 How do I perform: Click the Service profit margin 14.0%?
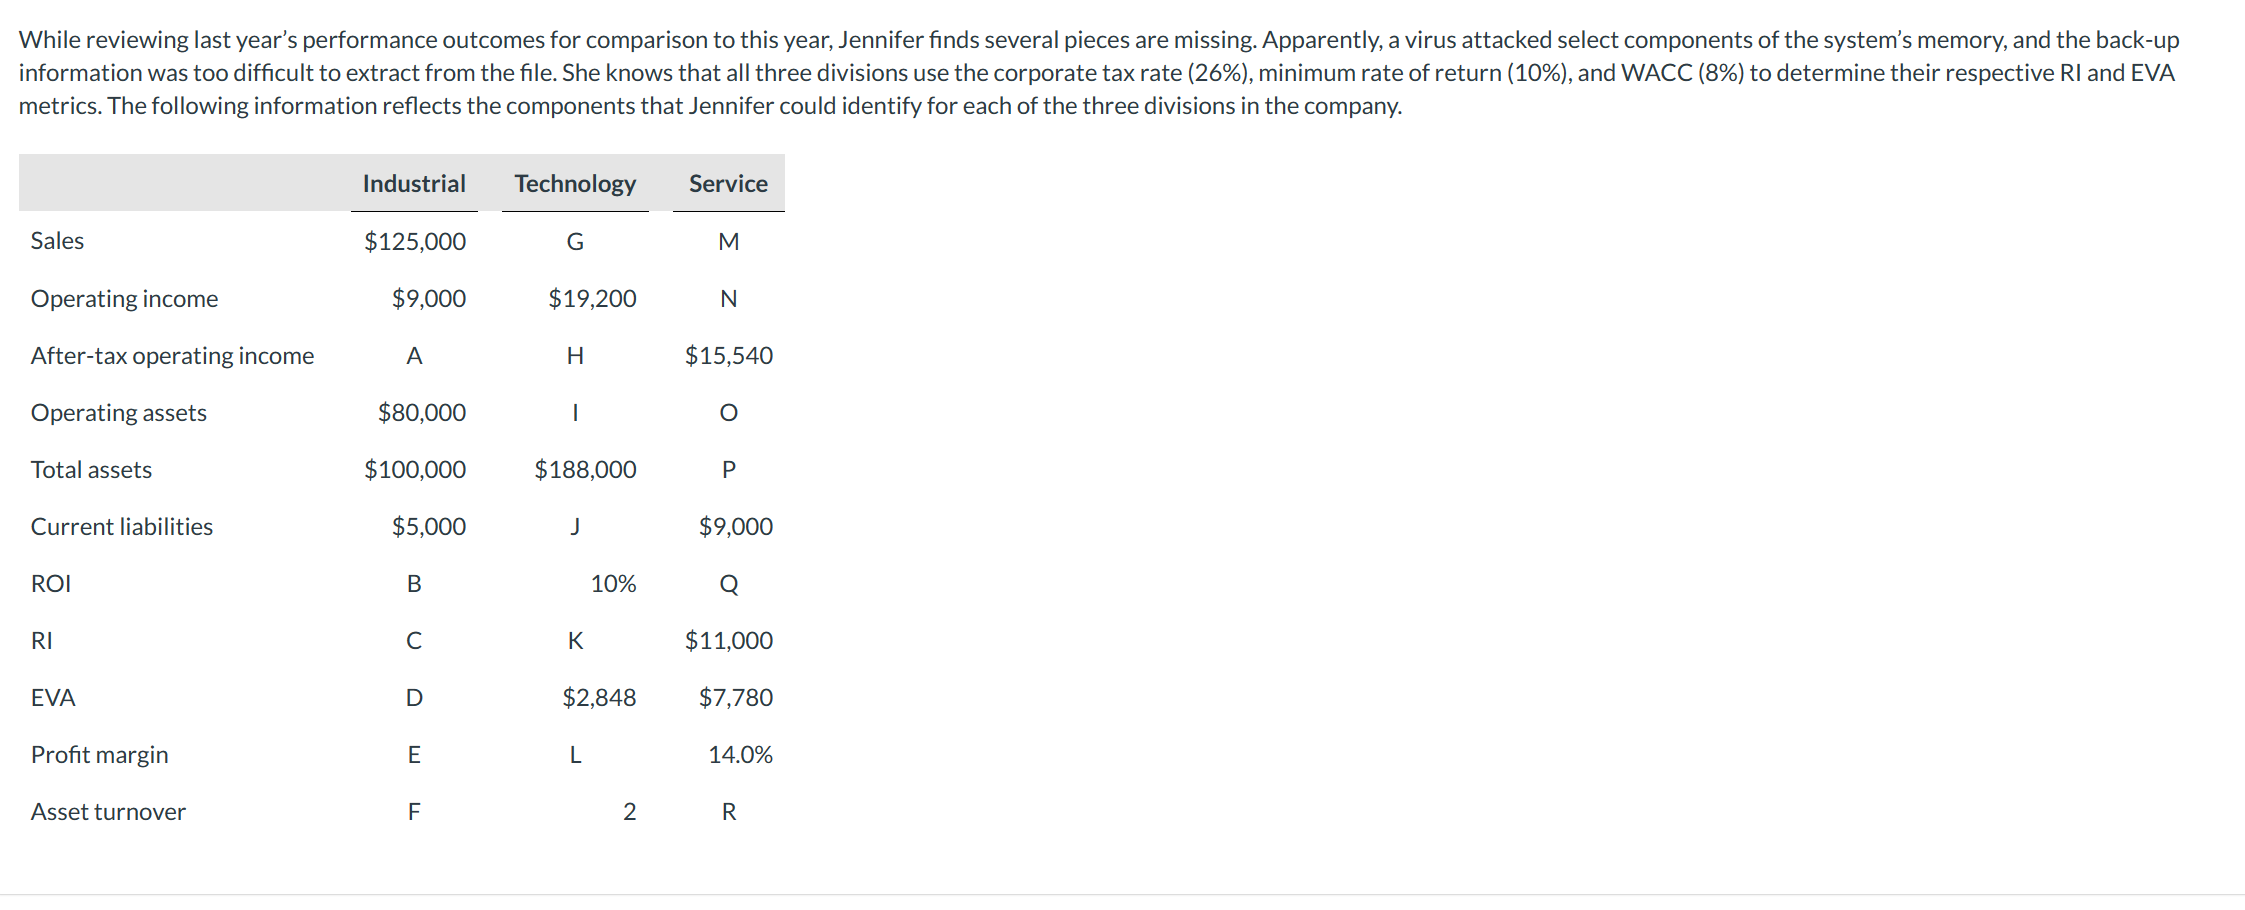(x=740, y=754)
